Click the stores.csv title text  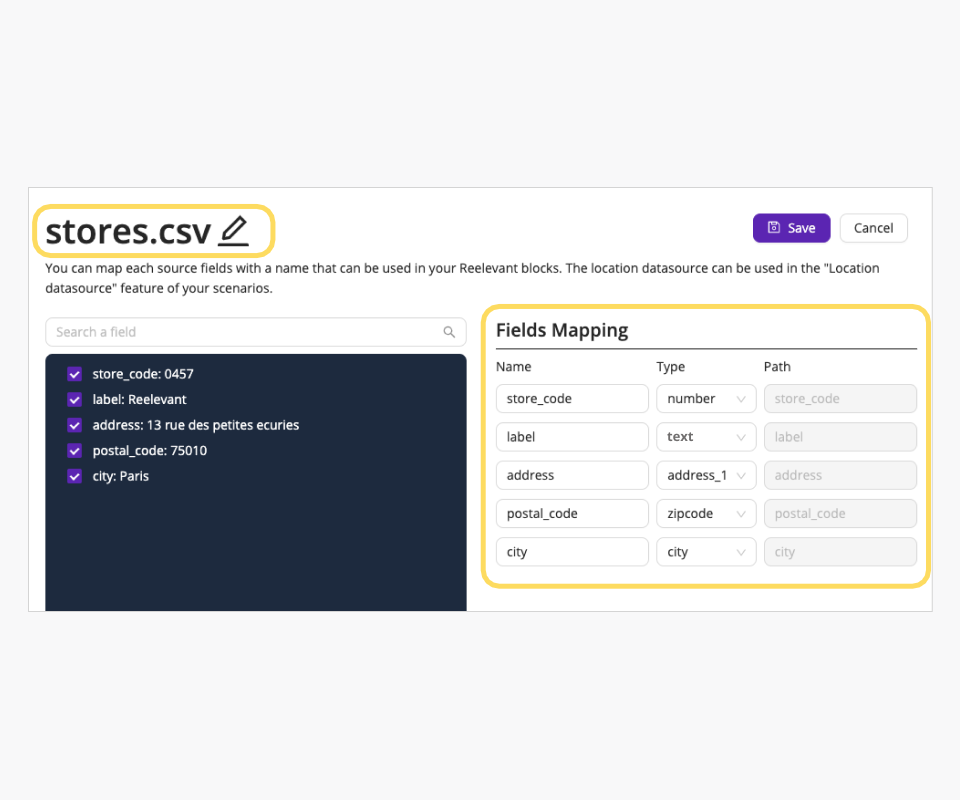coord(128,231)
